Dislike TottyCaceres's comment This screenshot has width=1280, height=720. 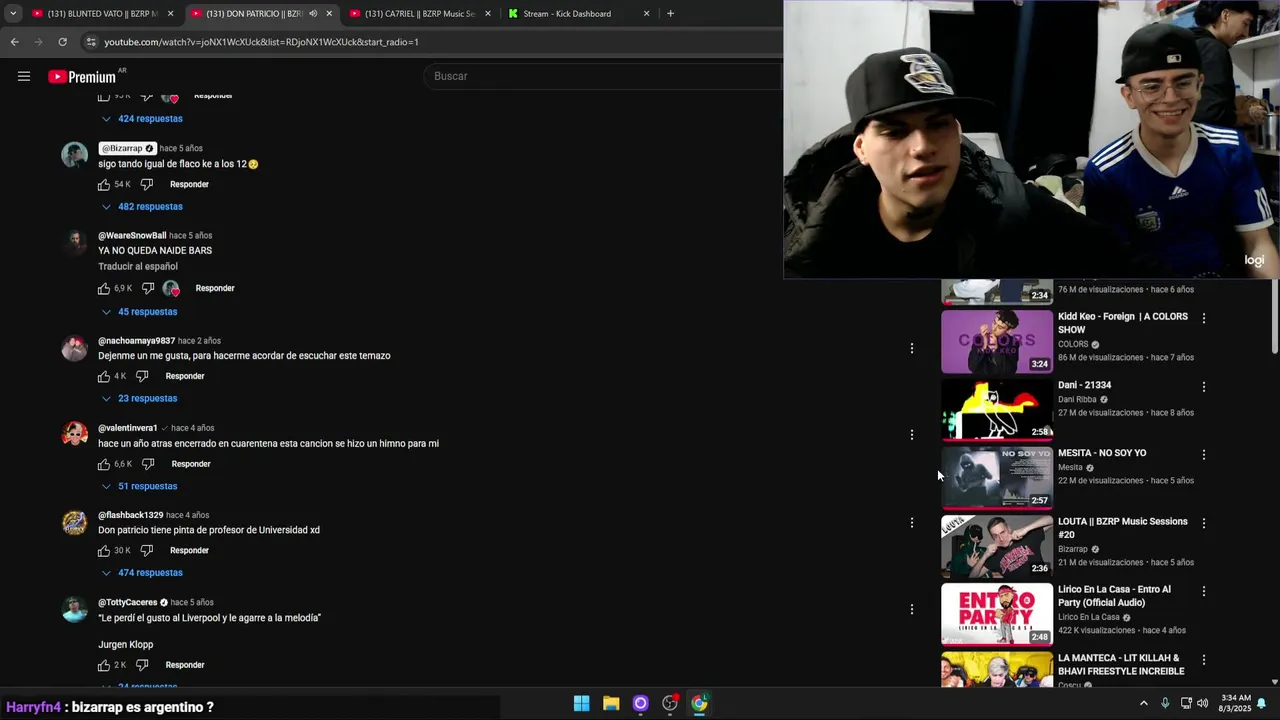click(x=142, y=665)
